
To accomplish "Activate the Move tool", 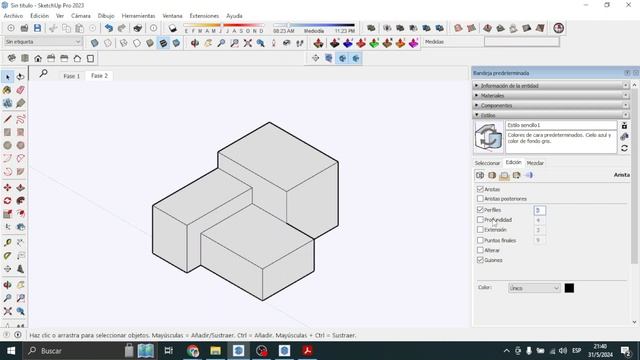I will click(7, 188).
